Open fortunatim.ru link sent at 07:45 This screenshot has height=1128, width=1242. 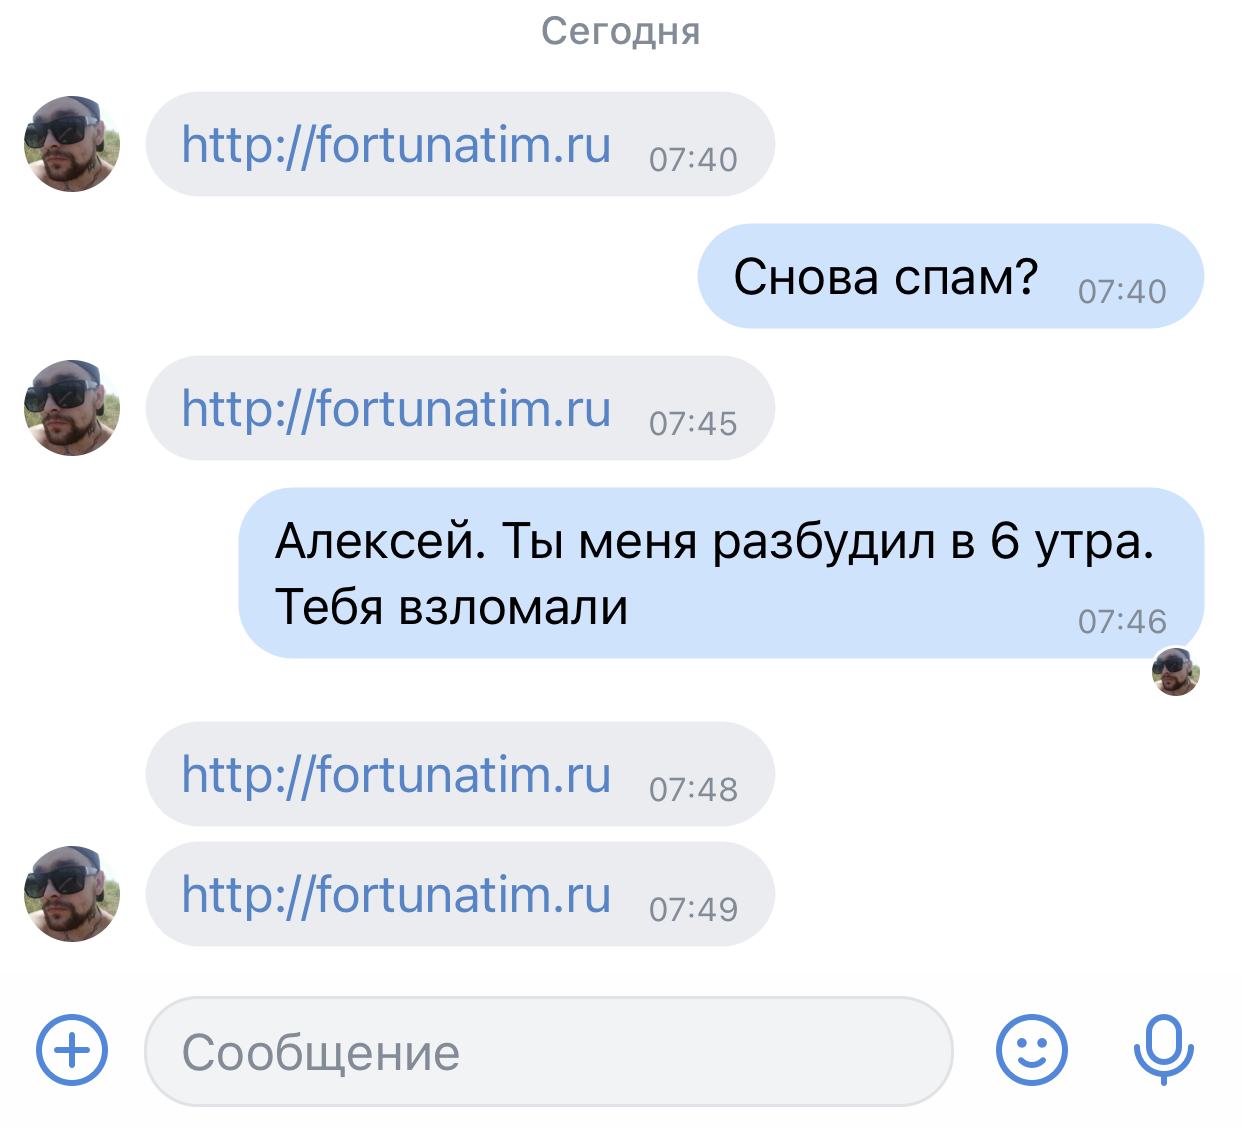396,409
